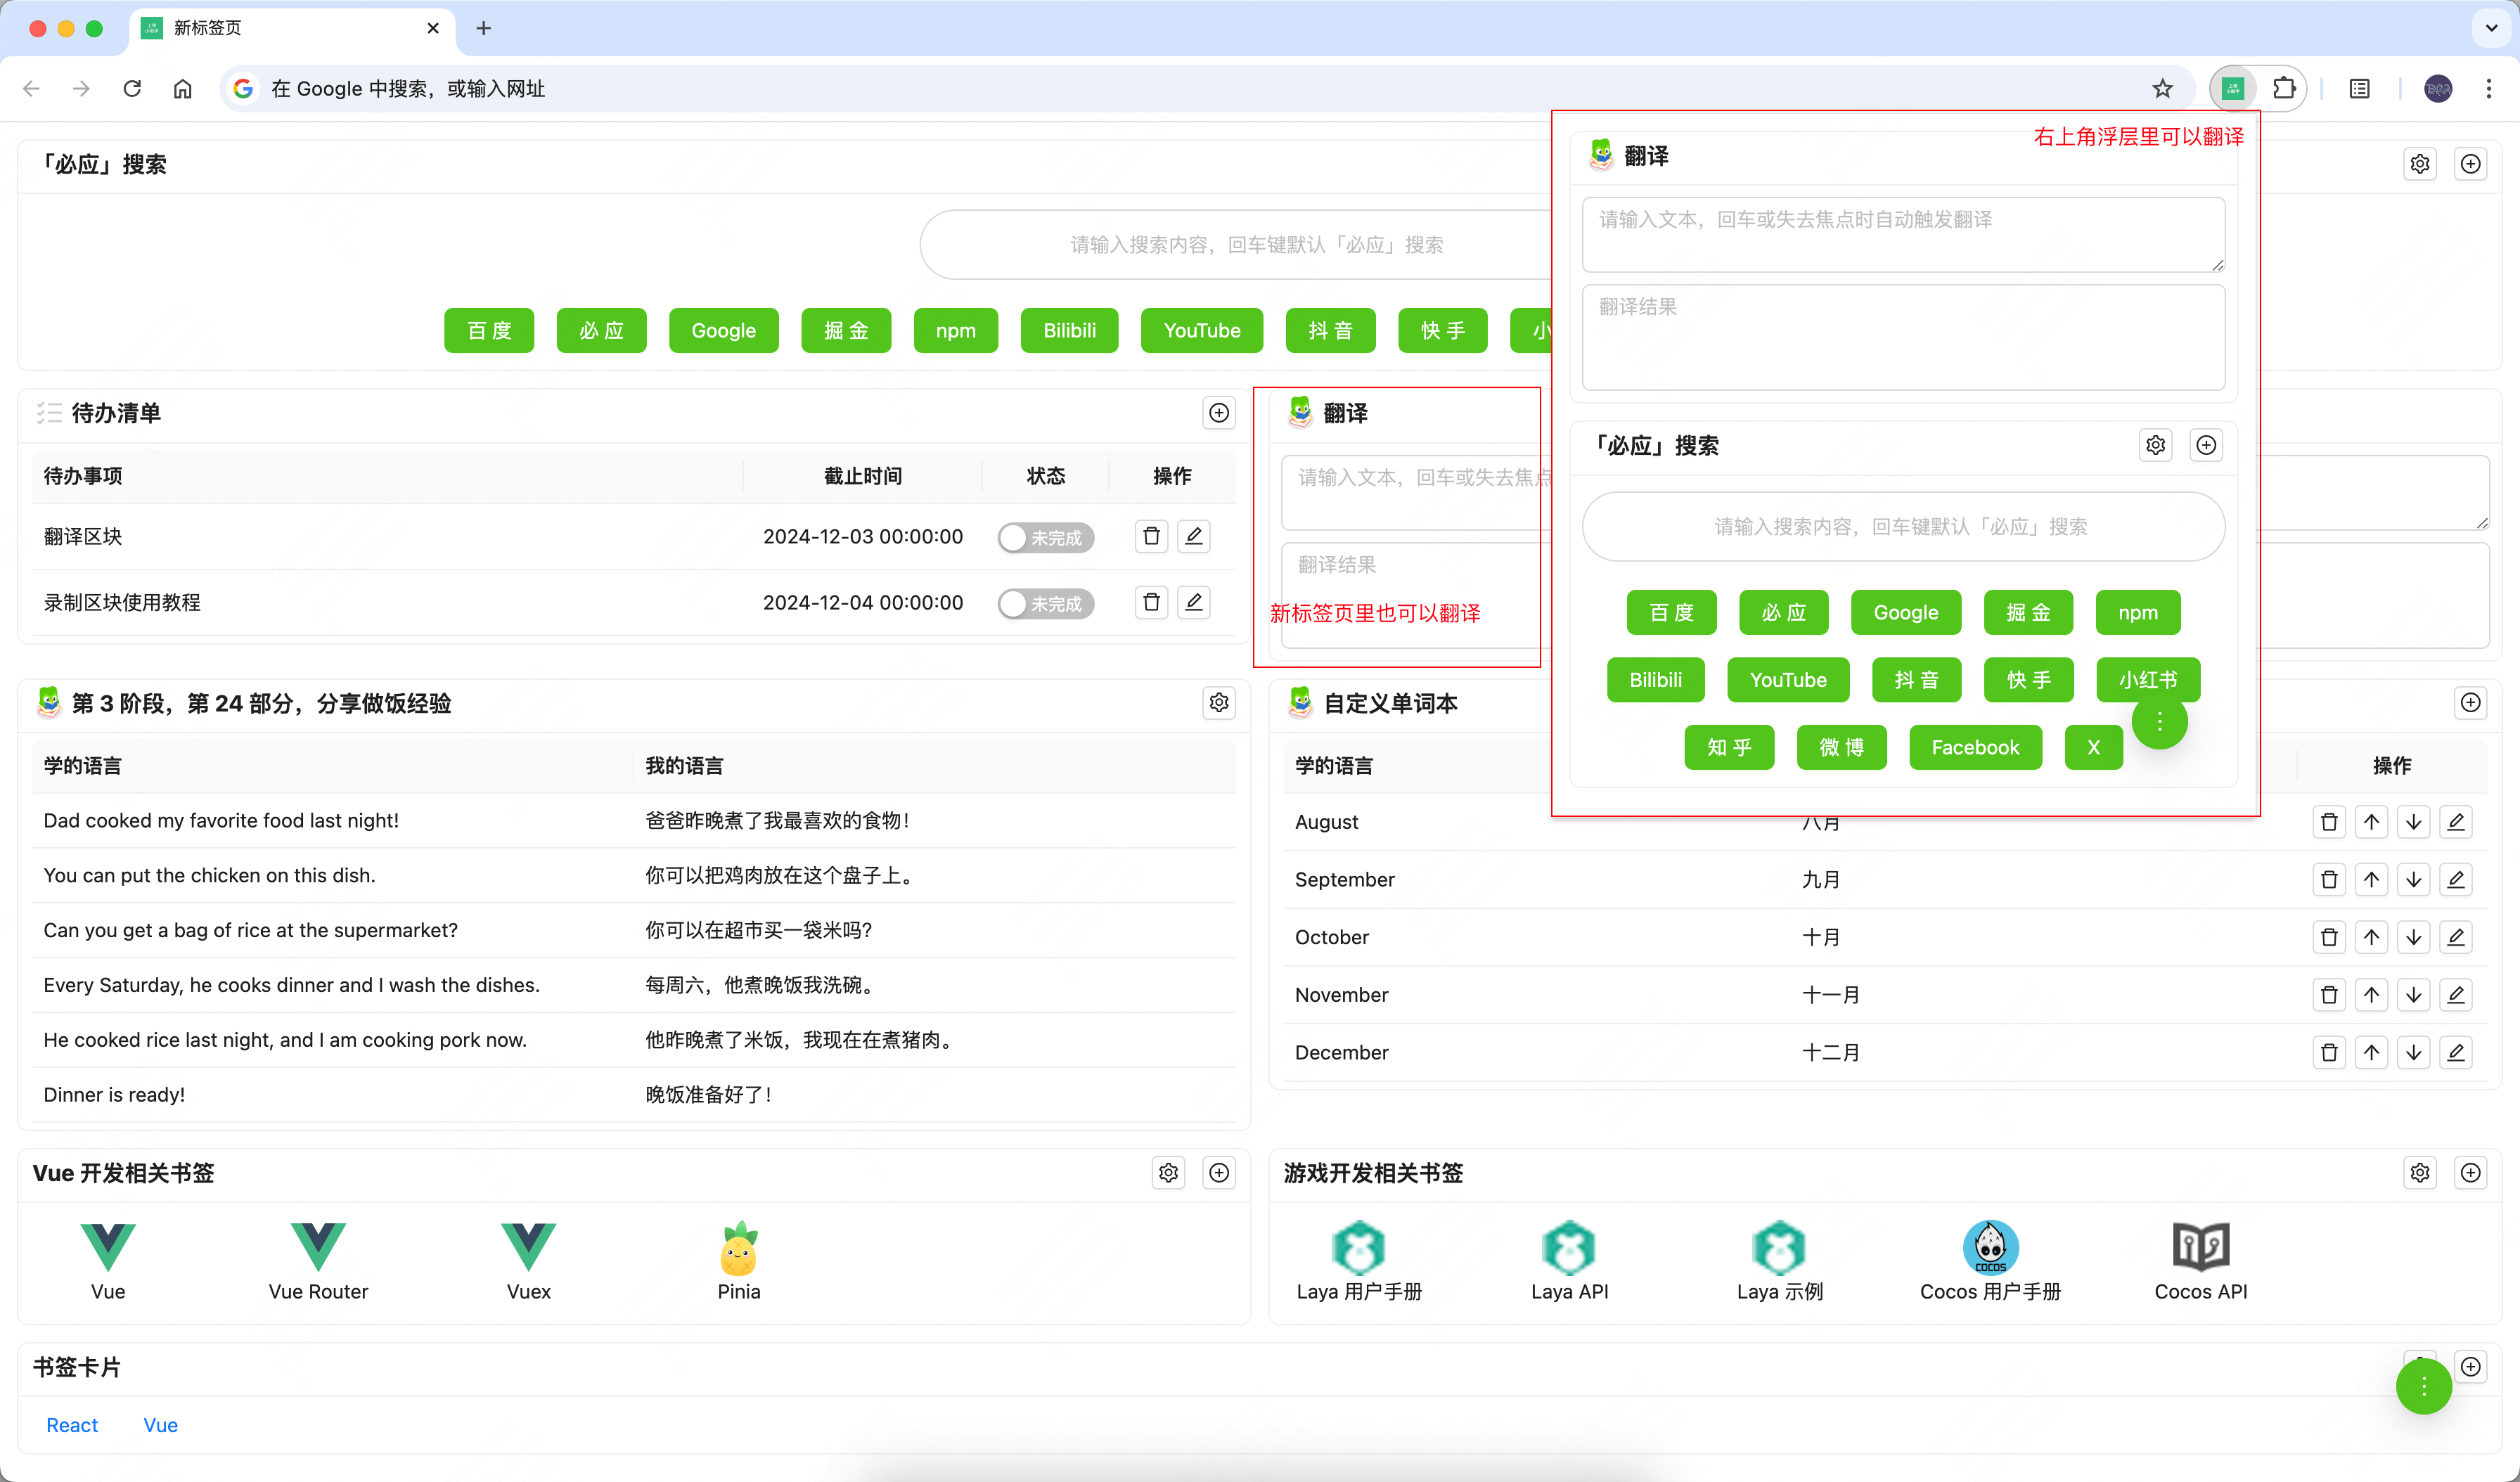Open the Laya API bookmark
This screenshot has height=1482, width=2520.
pyautogui.click(x=1570, y=1261)
